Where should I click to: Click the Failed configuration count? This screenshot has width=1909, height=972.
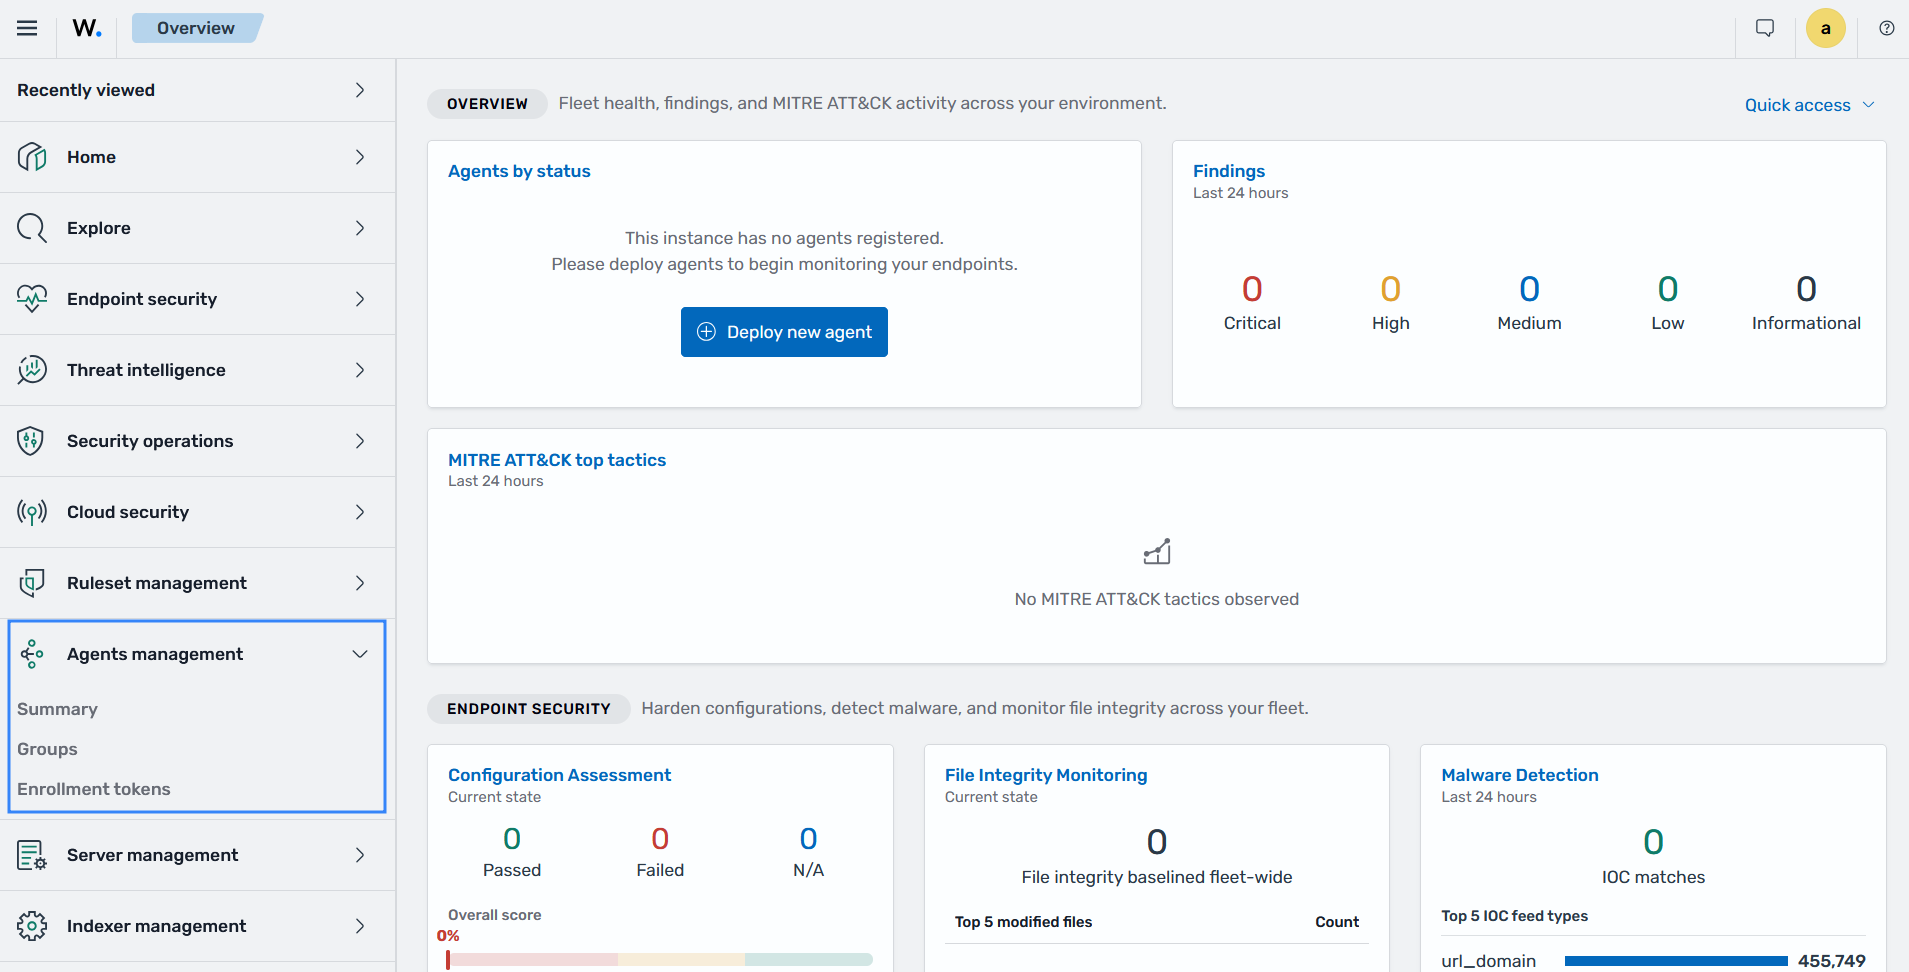660,838
